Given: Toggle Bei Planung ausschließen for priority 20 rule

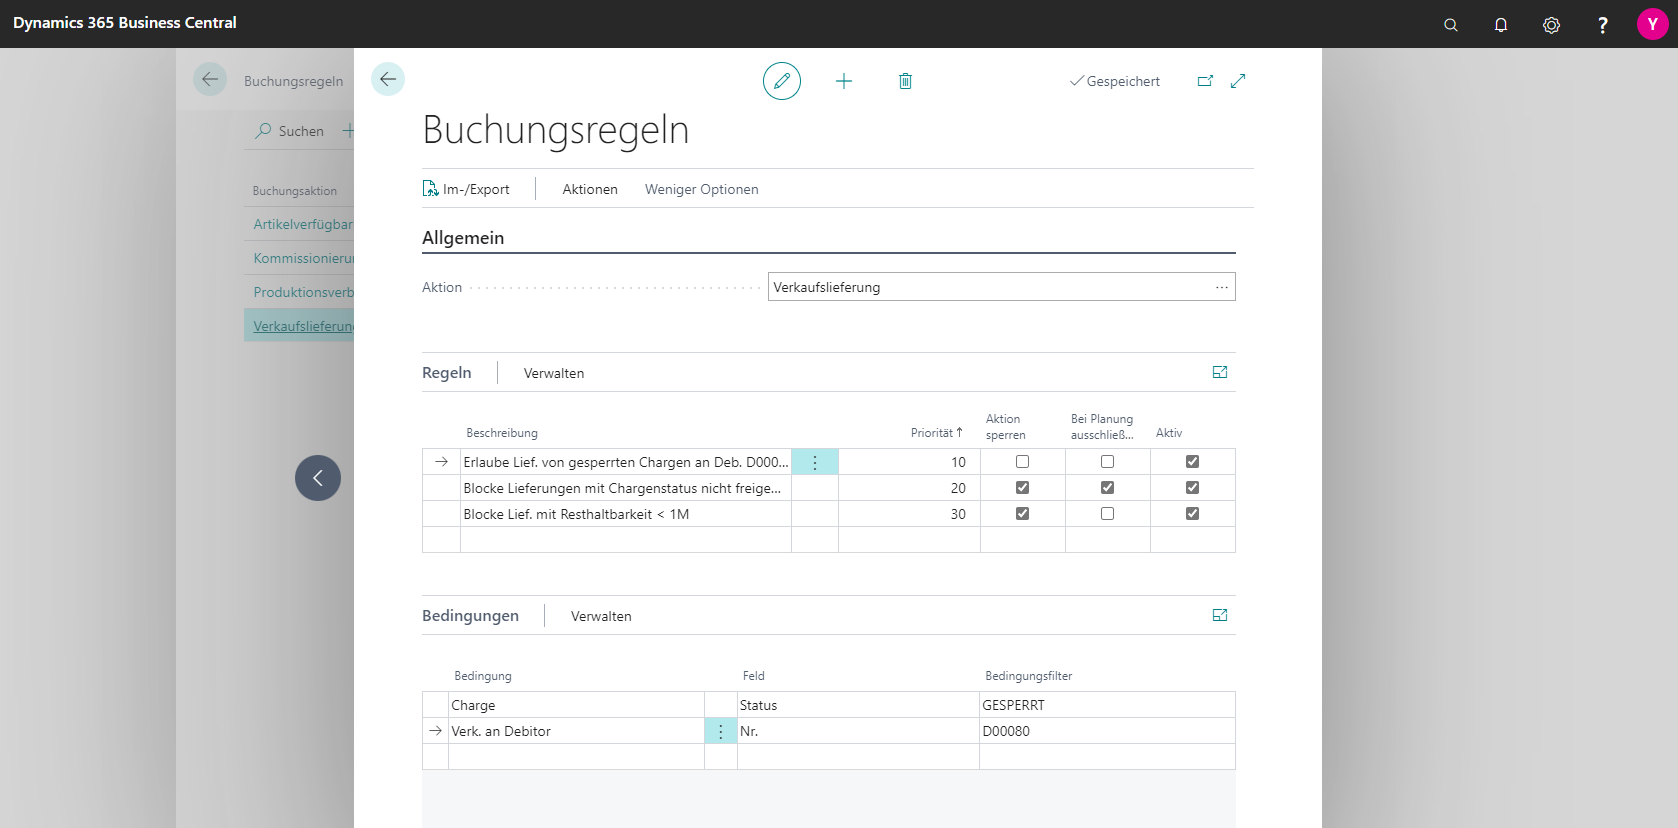Looking at the screenshot, I should click(x=1107, y=488).
